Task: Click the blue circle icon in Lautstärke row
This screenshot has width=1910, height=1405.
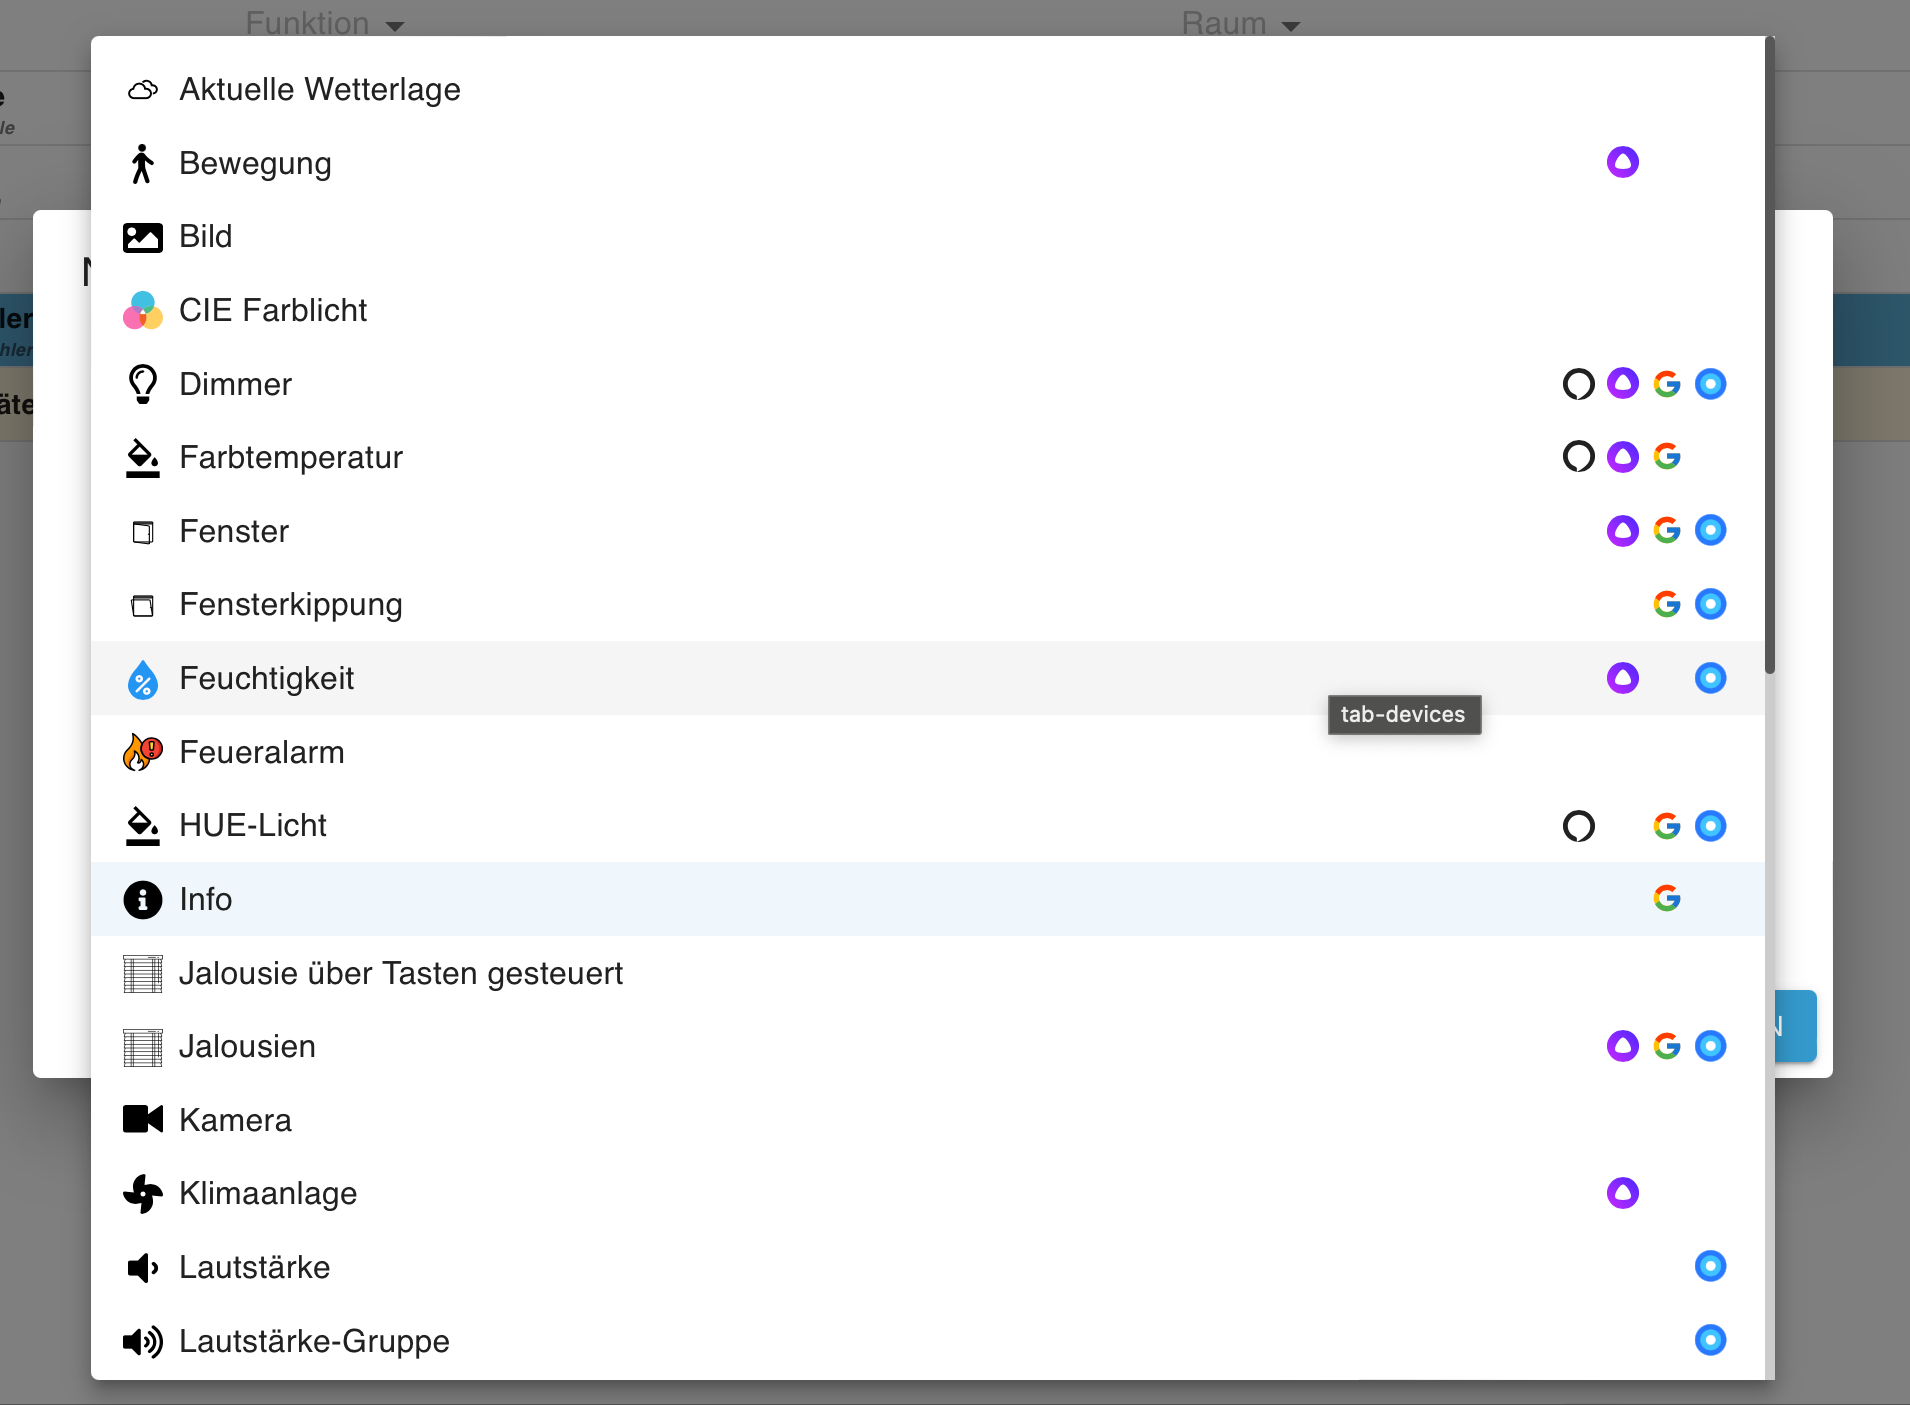Action: coord(1711,1266)
